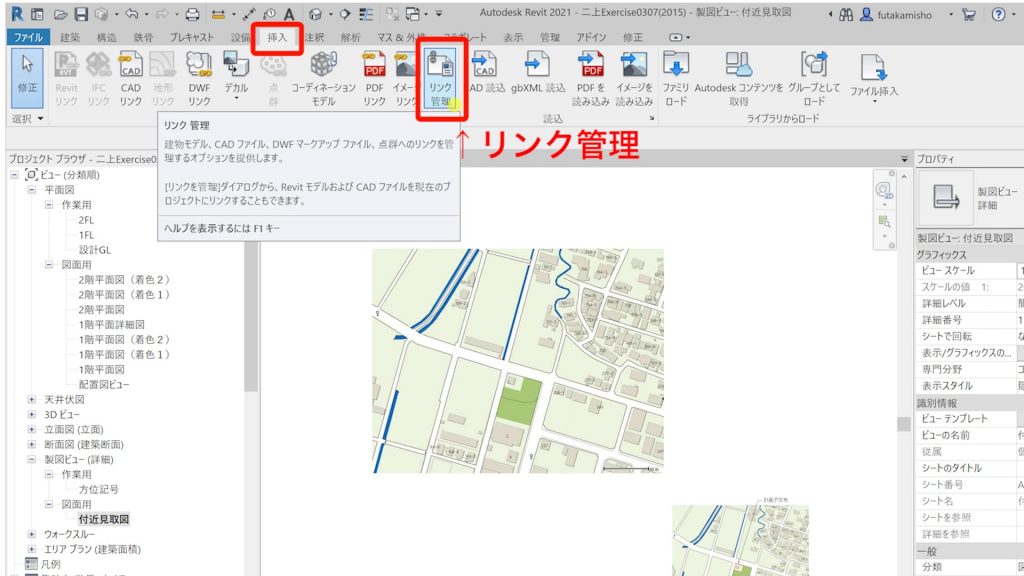
Task: Open コーディネーションモデル tool
Action: (322, 70)
